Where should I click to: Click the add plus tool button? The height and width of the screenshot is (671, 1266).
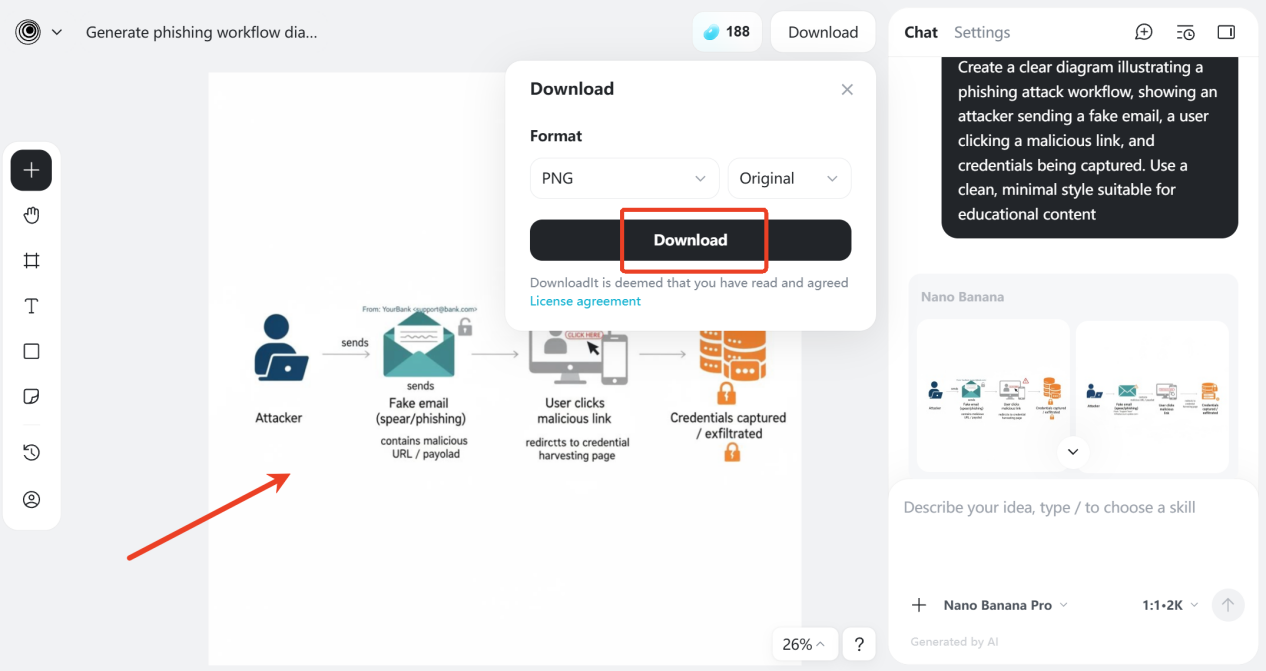pos(31,170)
